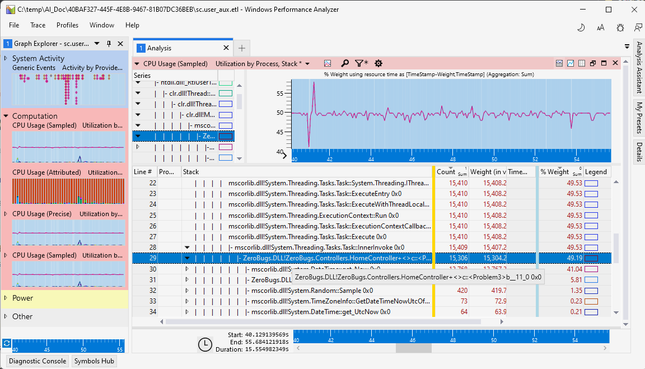The image size is (645, 369).
Task: Toggle dark mode moon icon
Action: coord(581,28)
